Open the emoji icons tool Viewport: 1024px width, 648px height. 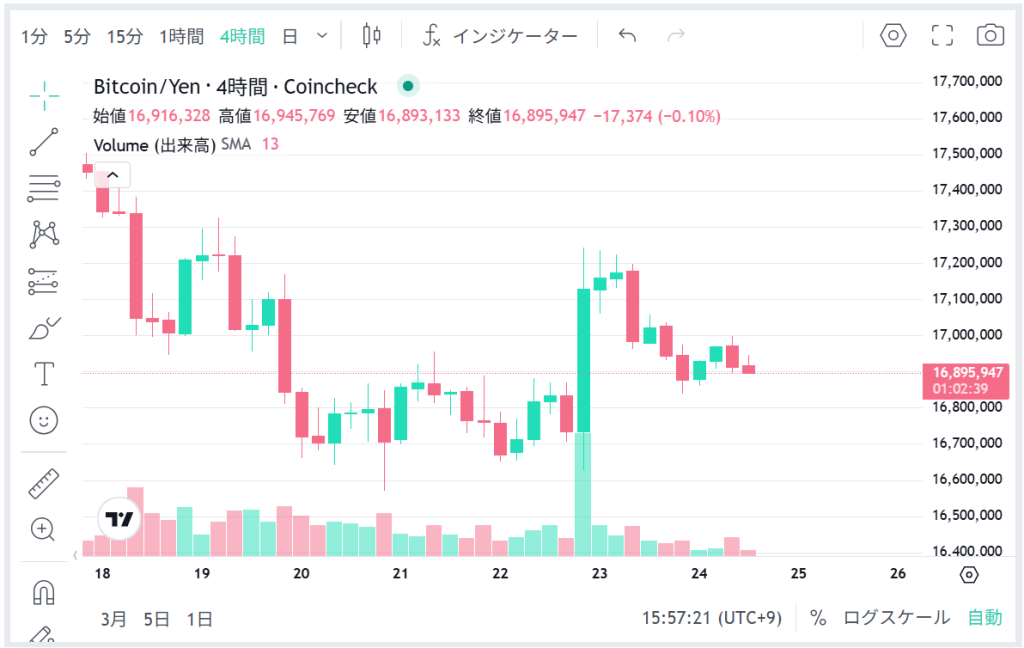[x=44, y=421]
